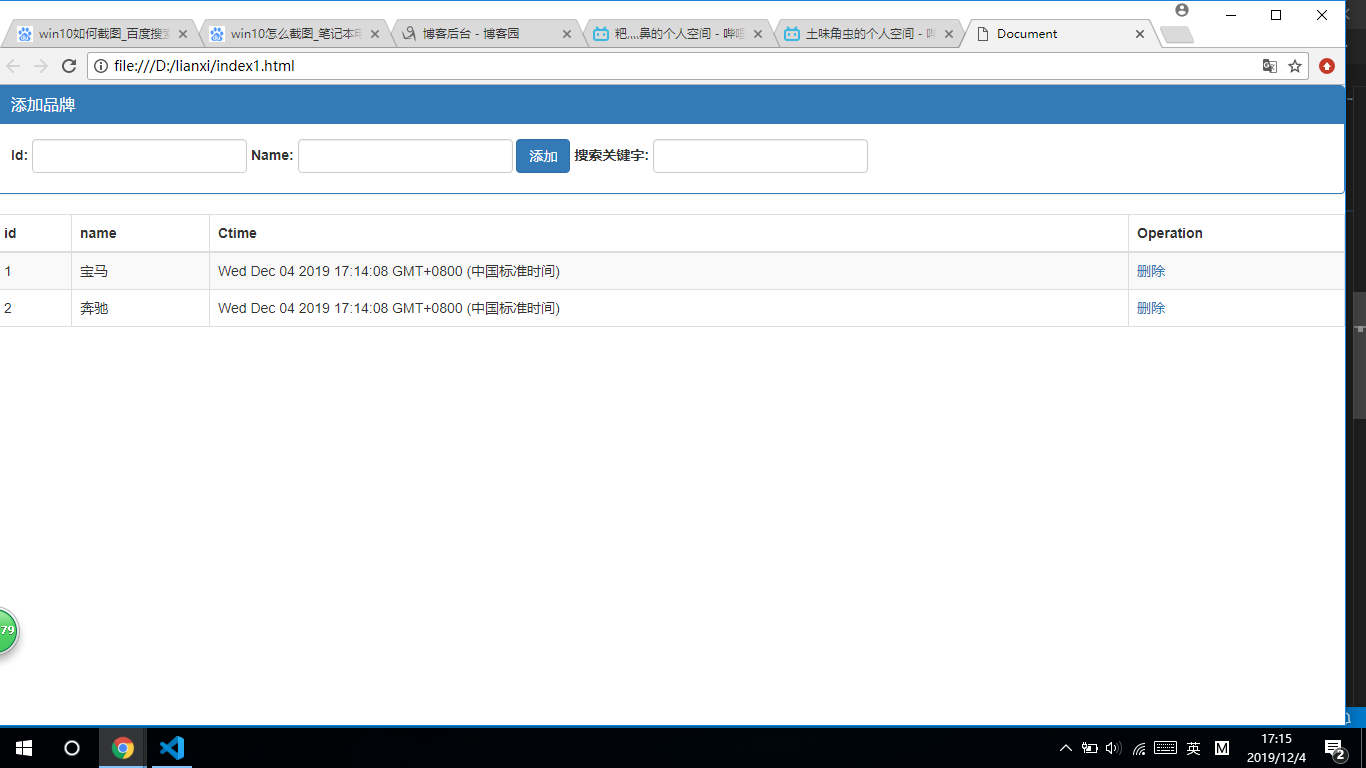Switch to the 粑灬鼻的个人空间 tab

click(x=679, y=34)
